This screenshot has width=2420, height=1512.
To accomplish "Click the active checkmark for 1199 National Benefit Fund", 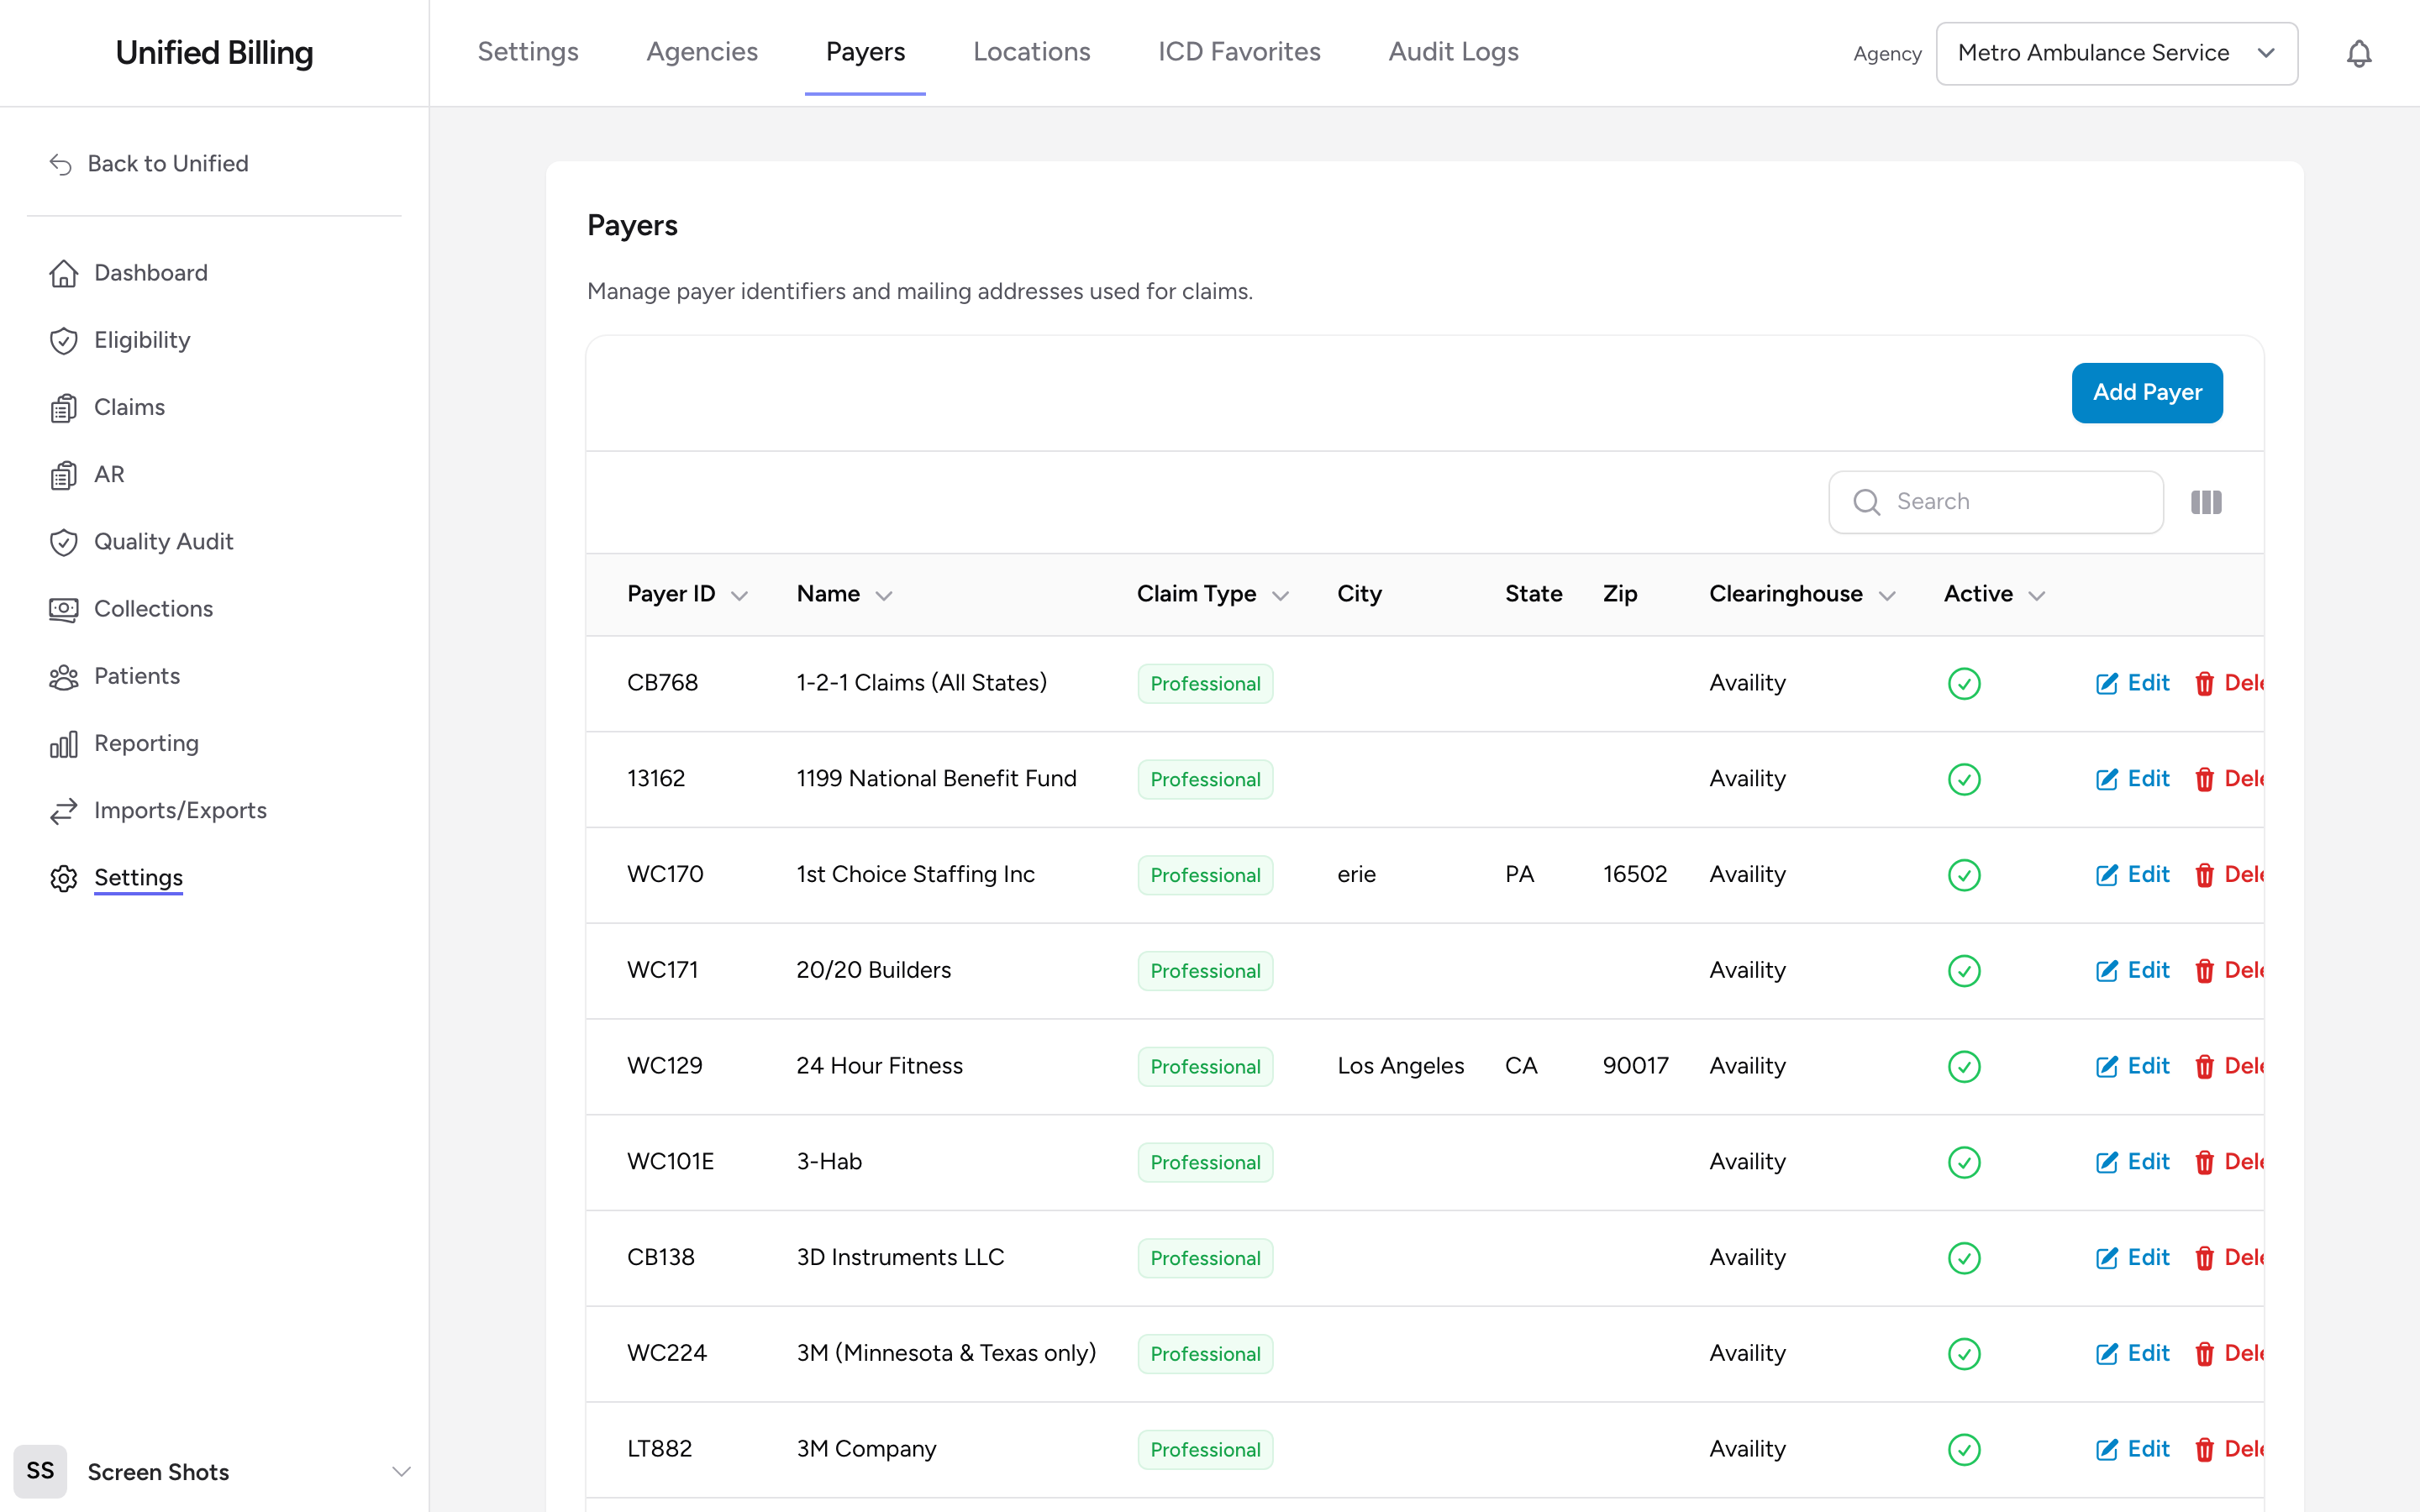I will (1964, 779).
